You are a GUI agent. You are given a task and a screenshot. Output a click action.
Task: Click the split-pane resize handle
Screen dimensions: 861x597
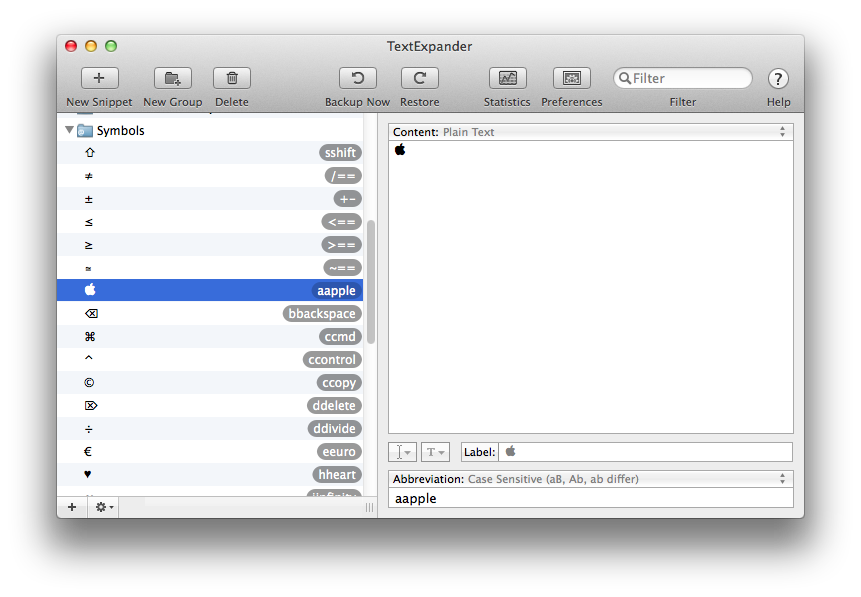[370, 507]
